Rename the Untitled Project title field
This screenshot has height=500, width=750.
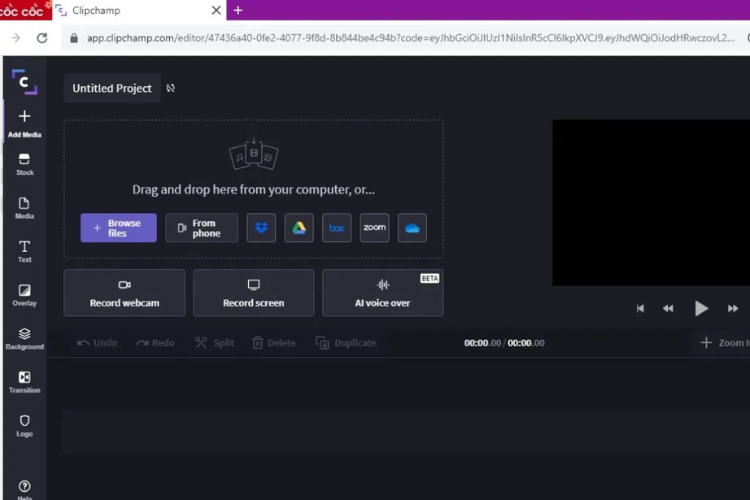point(112,88)
